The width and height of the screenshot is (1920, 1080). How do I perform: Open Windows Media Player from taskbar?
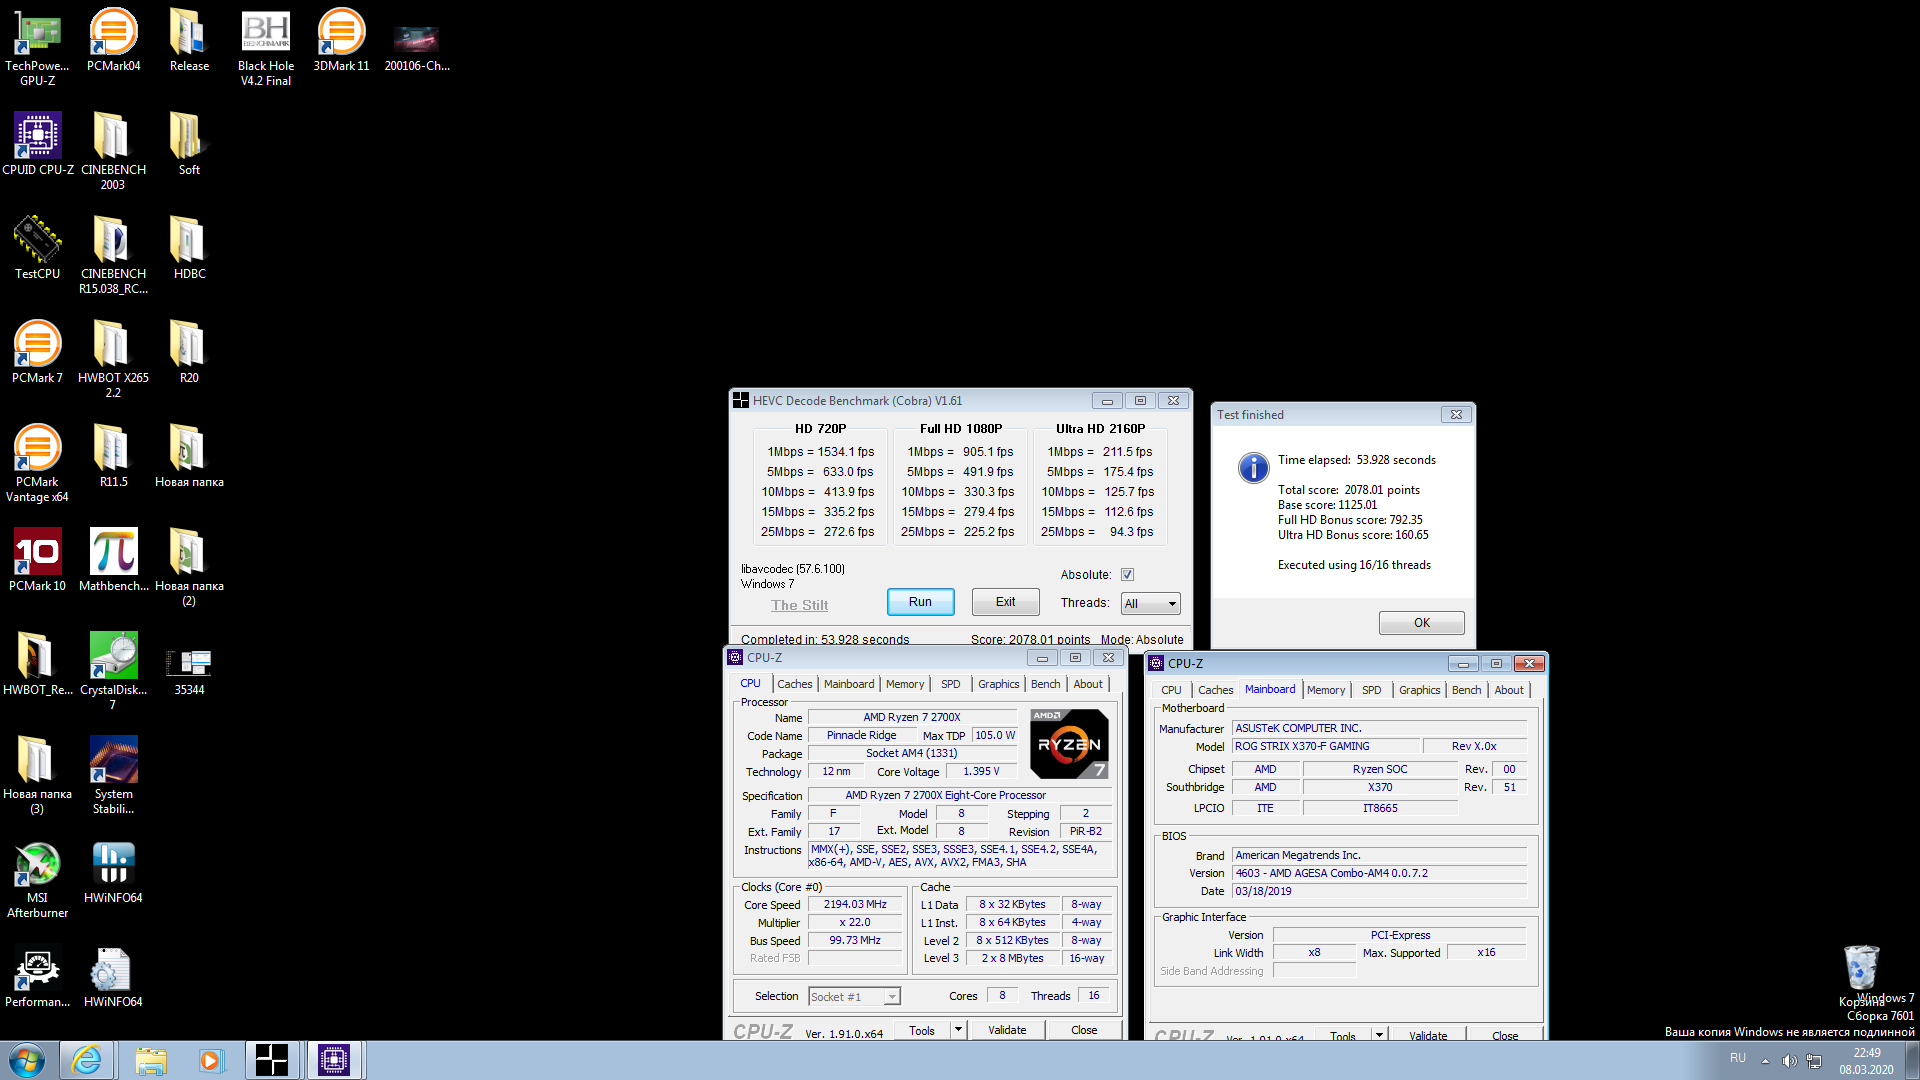210,1060
